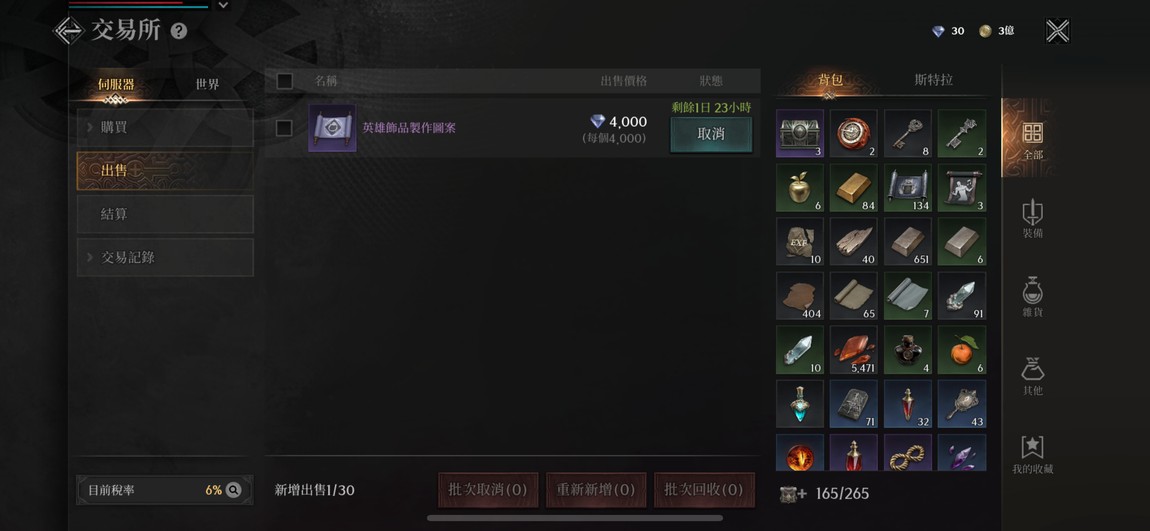Viewport: 1150px width, 531px height.
Task: Select the golden apple item in inventory
Action: click(799, 188)
